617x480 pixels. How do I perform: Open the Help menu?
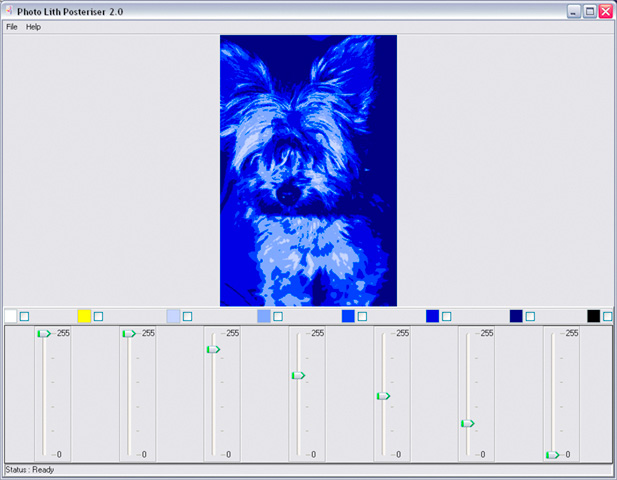click(33, 27)
